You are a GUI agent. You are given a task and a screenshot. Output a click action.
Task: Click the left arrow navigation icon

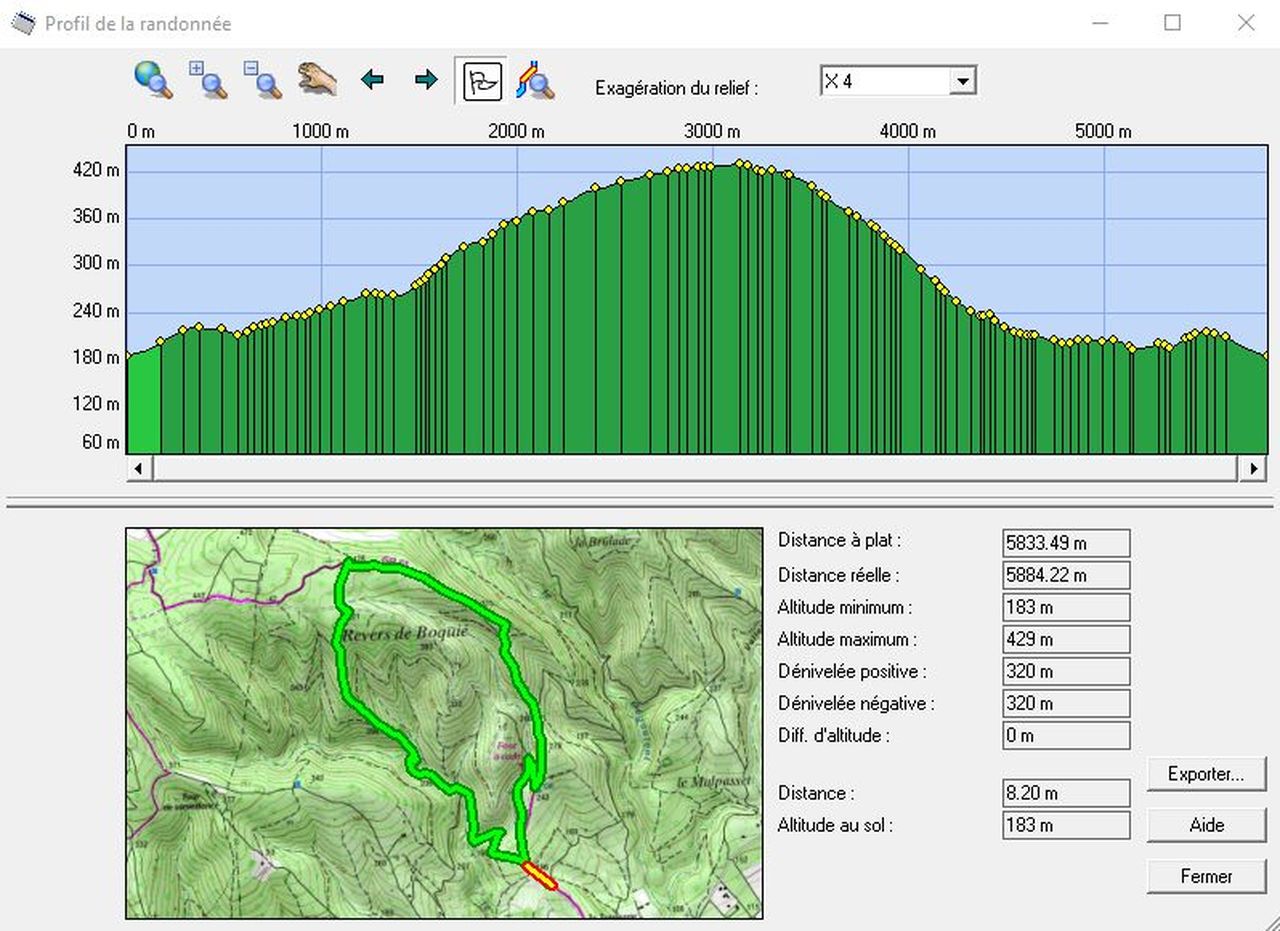[x=372, y=80]
